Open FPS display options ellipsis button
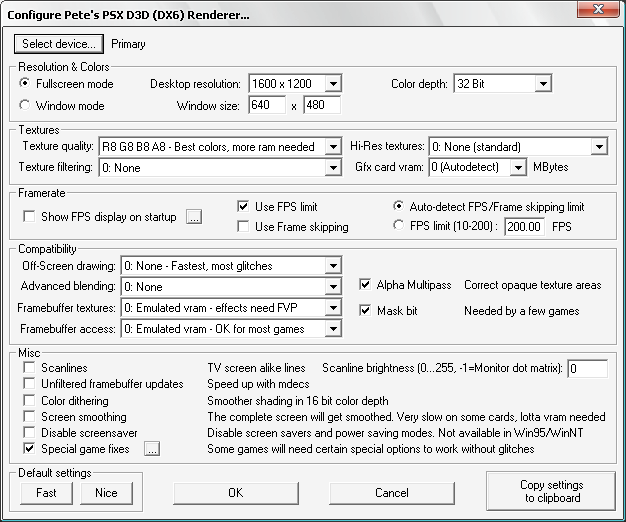 194,217
